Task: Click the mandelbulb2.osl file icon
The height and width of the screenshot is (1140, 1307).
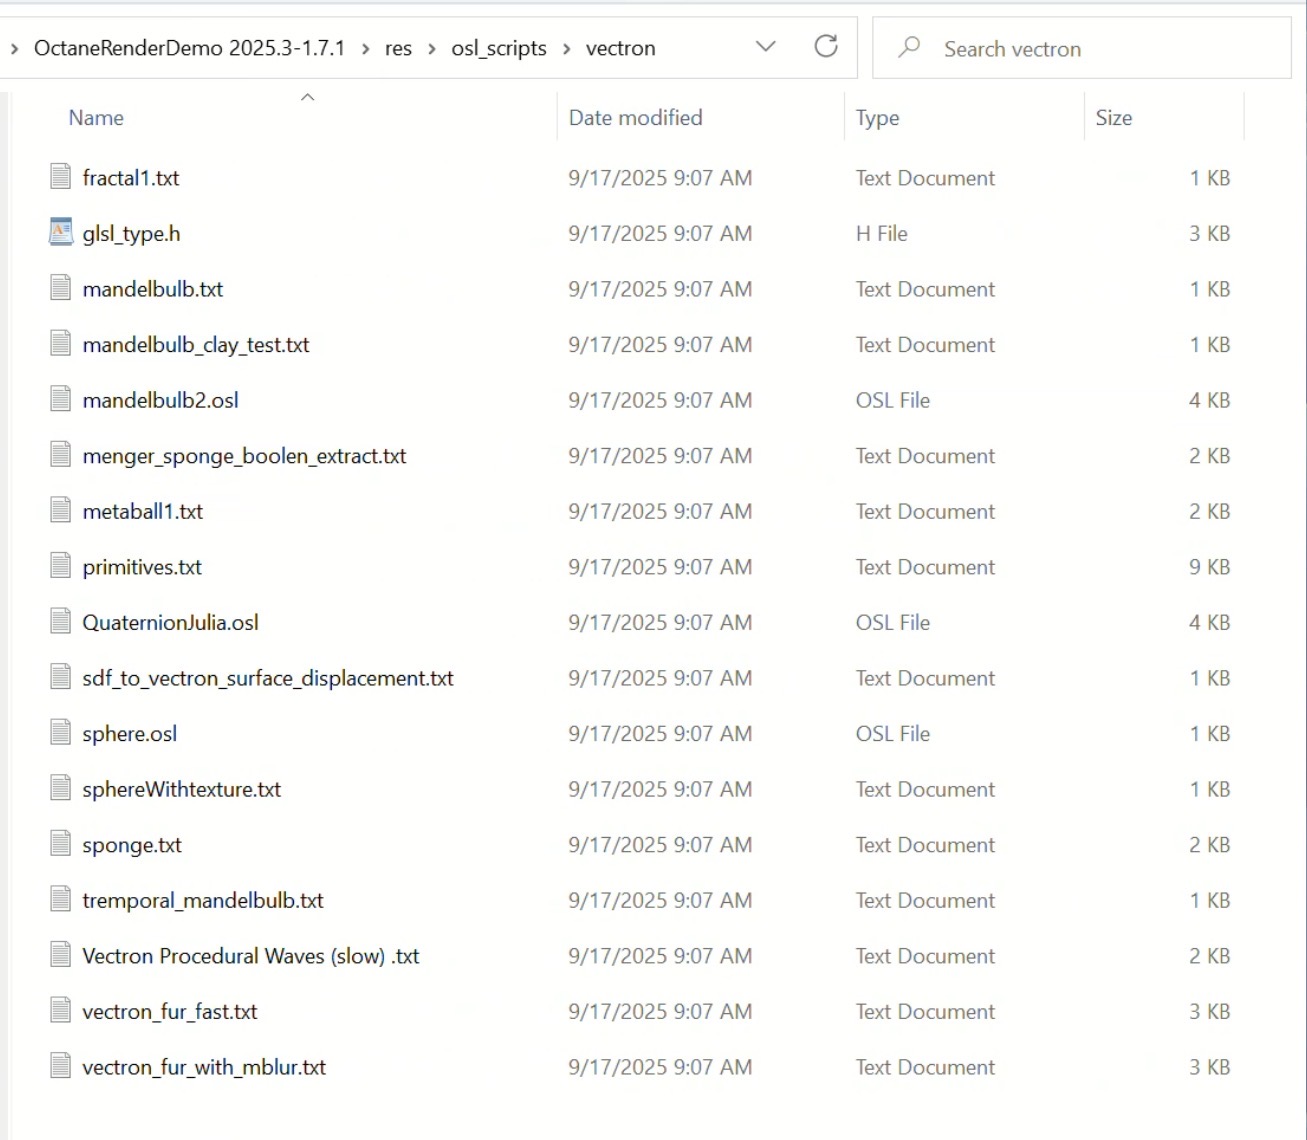Action: pyautogui.click(x=61, y=400)
